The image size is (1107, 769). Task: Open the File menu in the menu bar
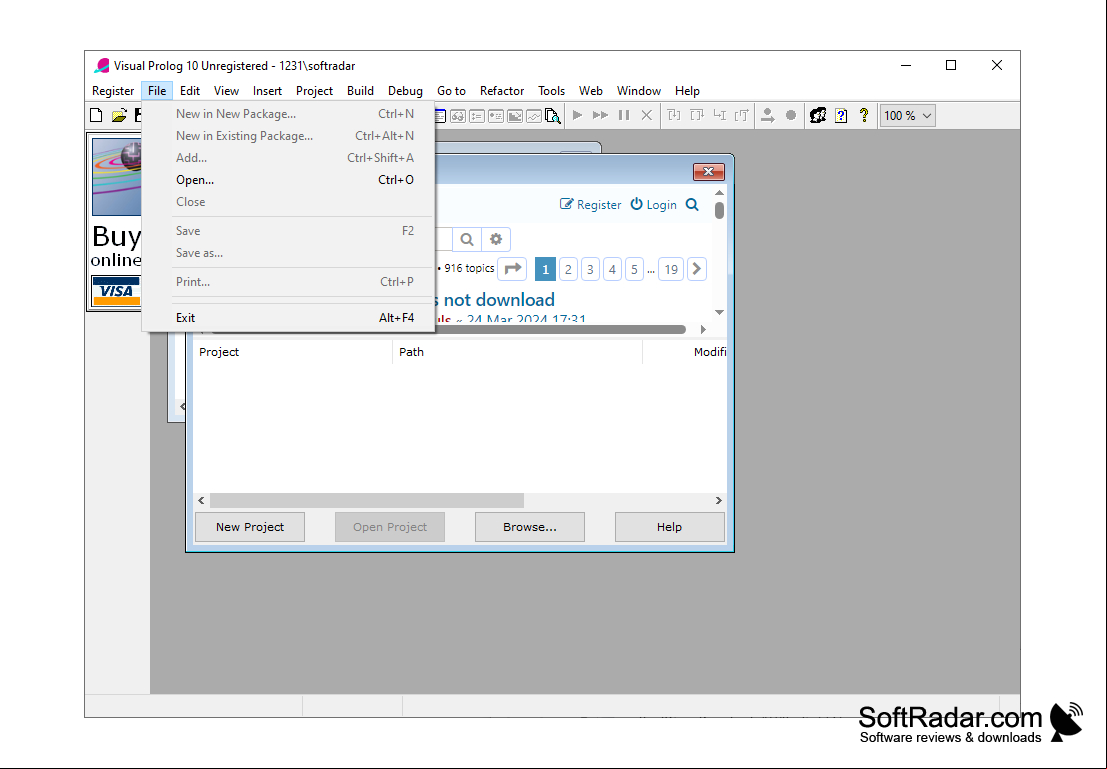pyautogui.click(x=157, y=90)
